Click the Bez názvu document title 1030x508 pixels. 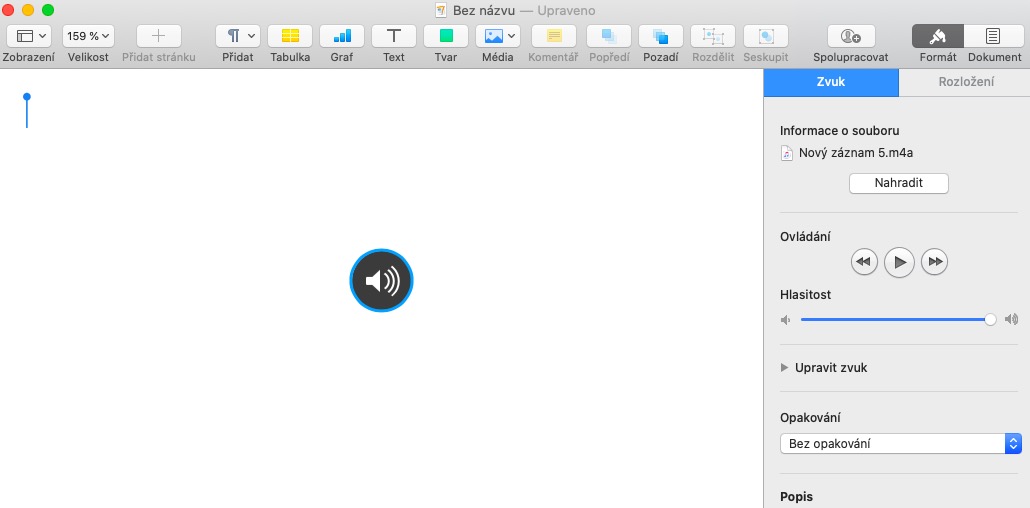tap(484, 11)
